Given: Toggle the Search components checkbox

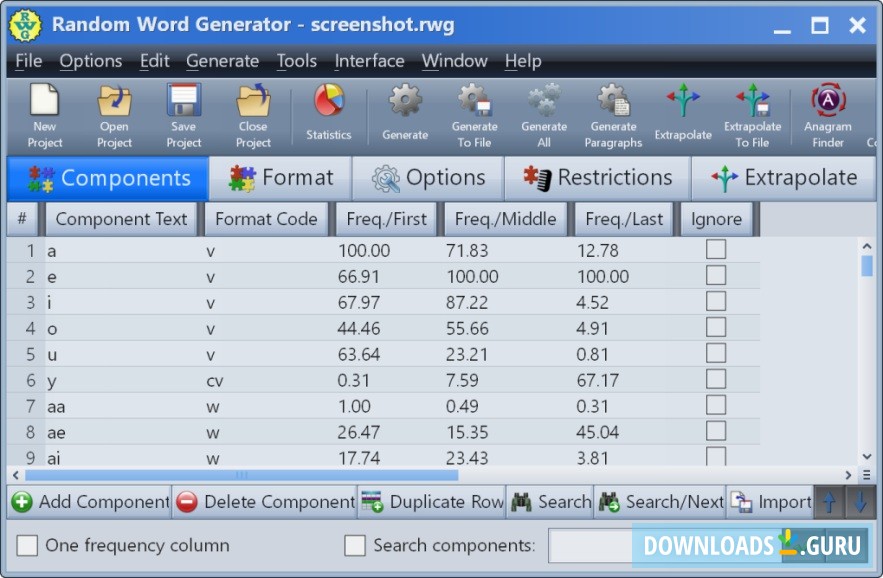Looking at the screenshot, I should 355,545.
